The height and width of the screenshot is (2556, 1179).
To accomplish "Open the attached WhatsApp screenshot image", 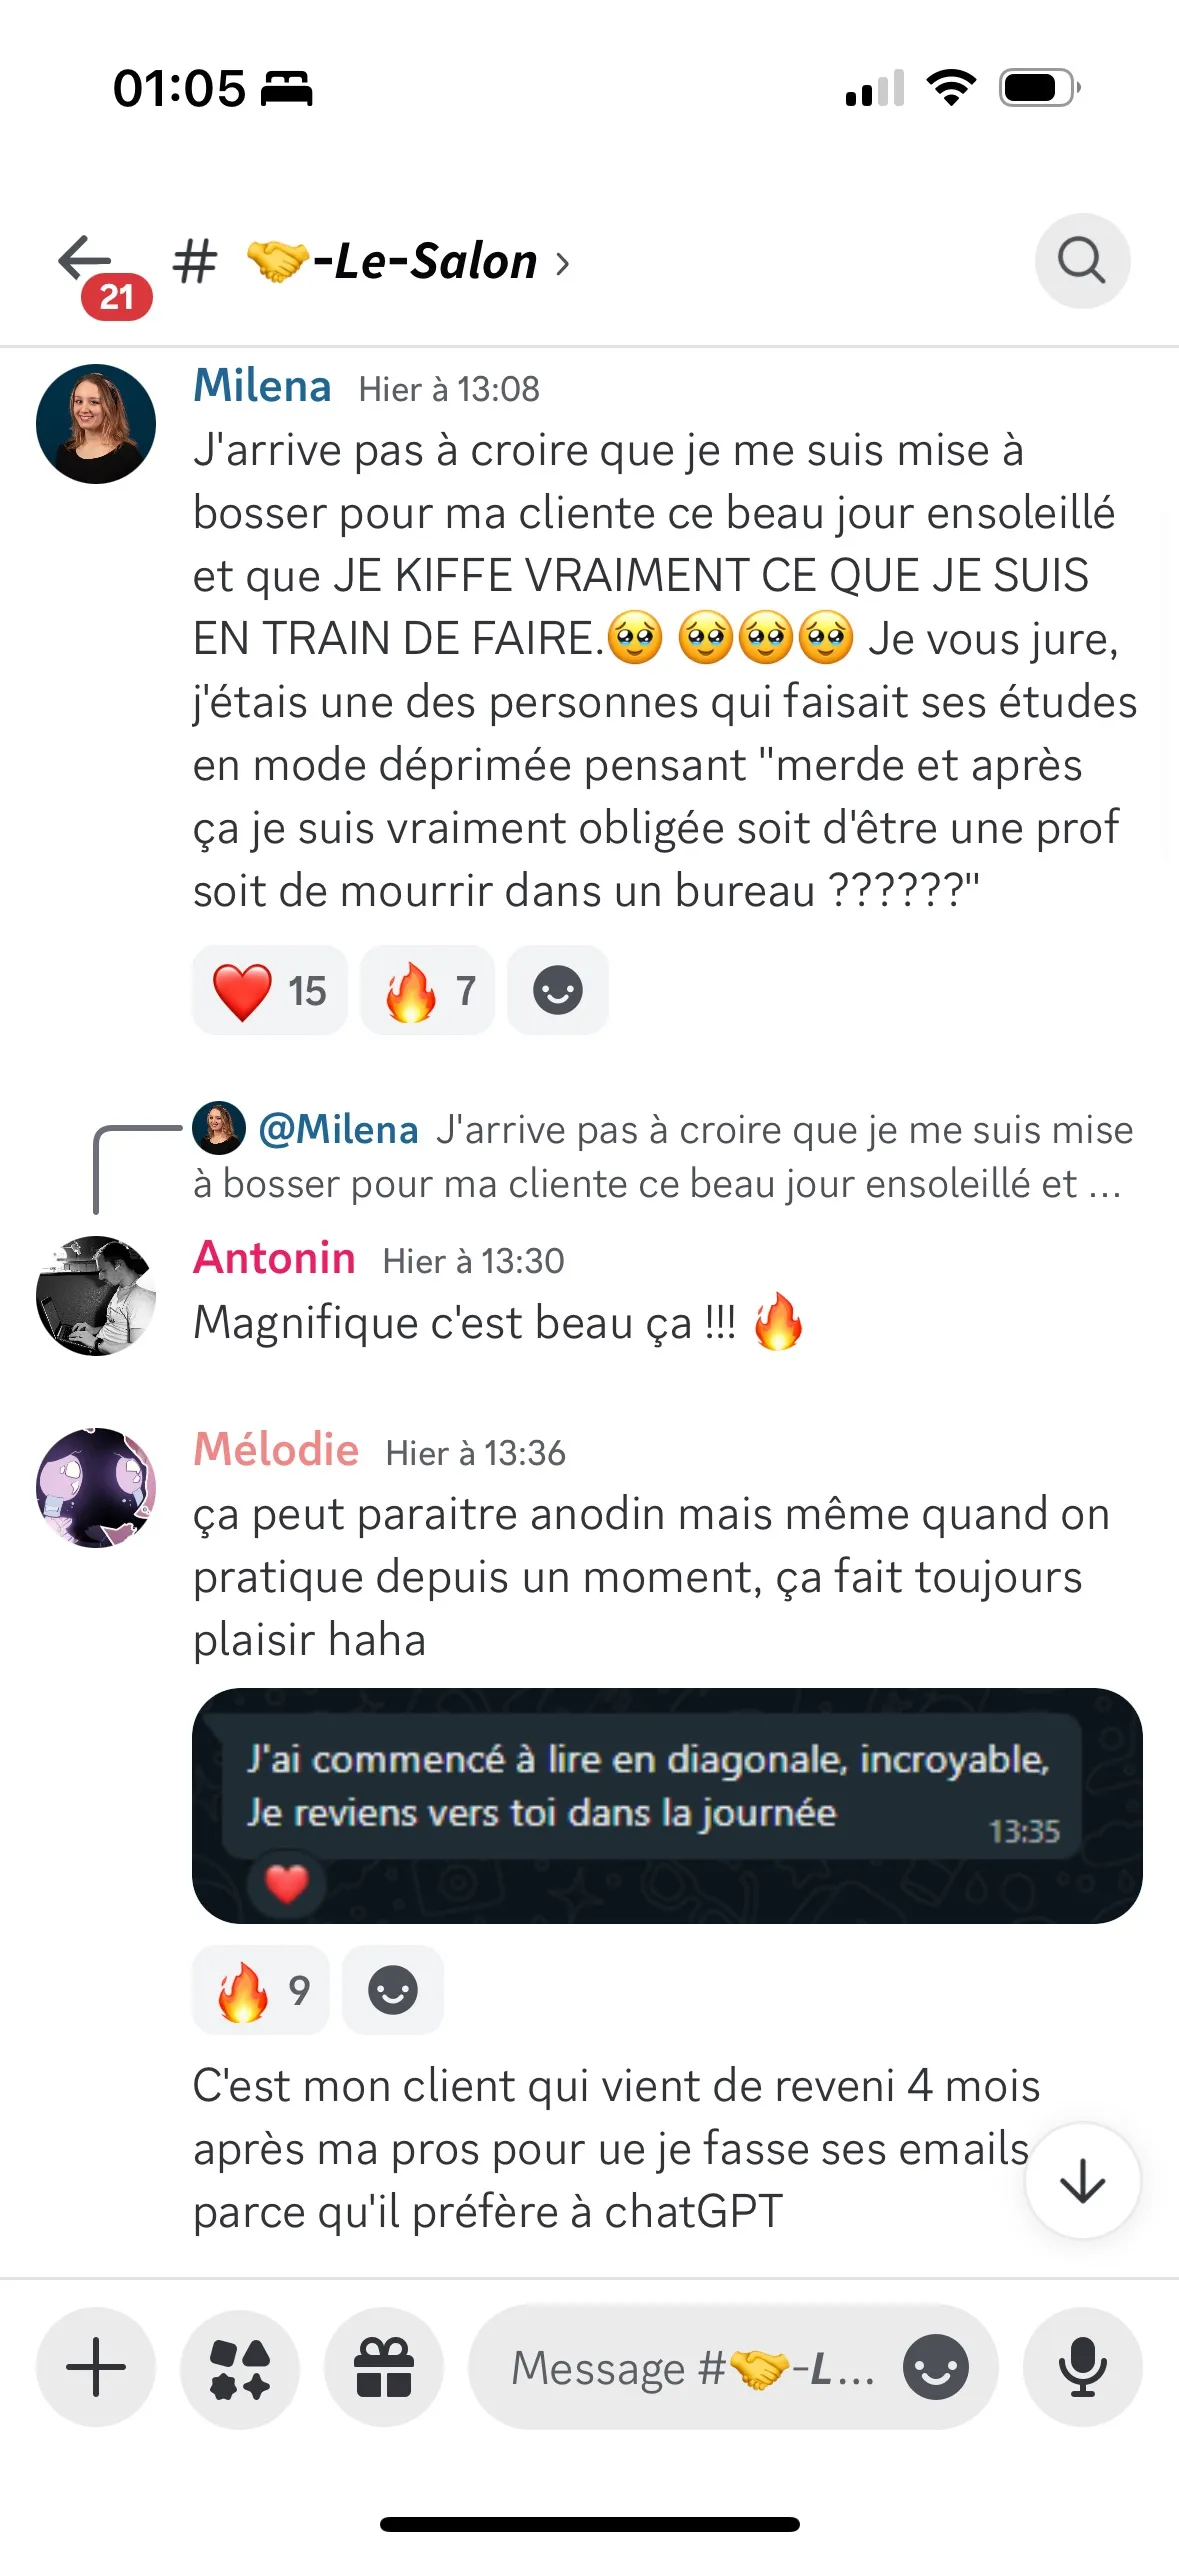I will pos(667,1805).
